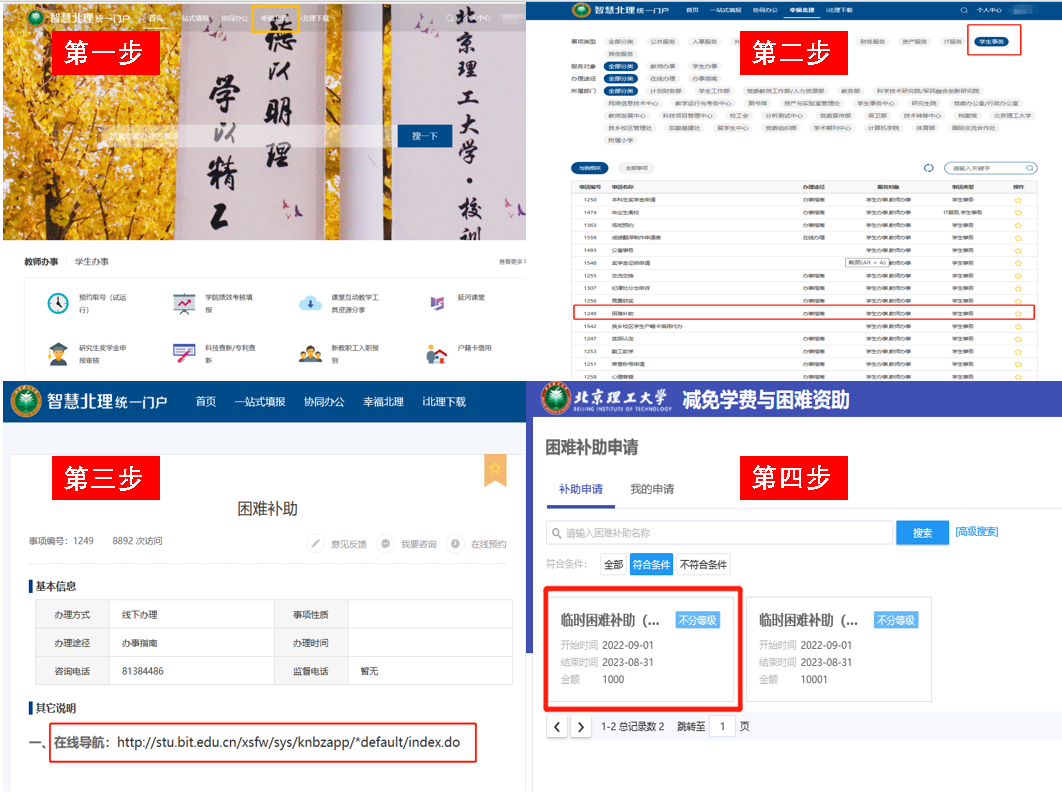Image resolution: width=1062 pixels, height=798 pixels.
Task: Open the 课堂互动教学工具资源分享 cloud icon
Action: 310,303
